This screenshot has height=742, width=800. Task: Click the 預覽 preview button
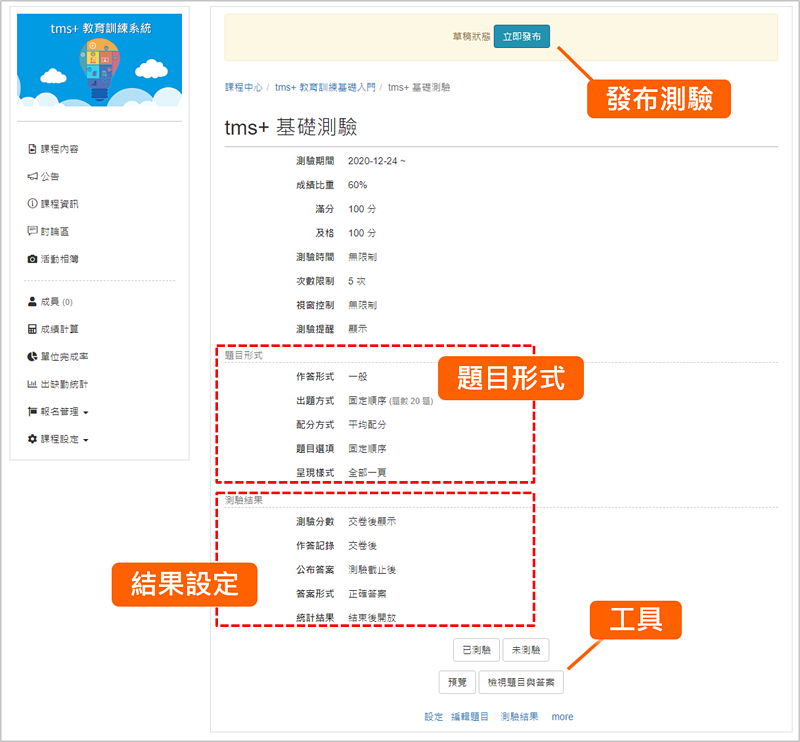(x=457, y=682)
